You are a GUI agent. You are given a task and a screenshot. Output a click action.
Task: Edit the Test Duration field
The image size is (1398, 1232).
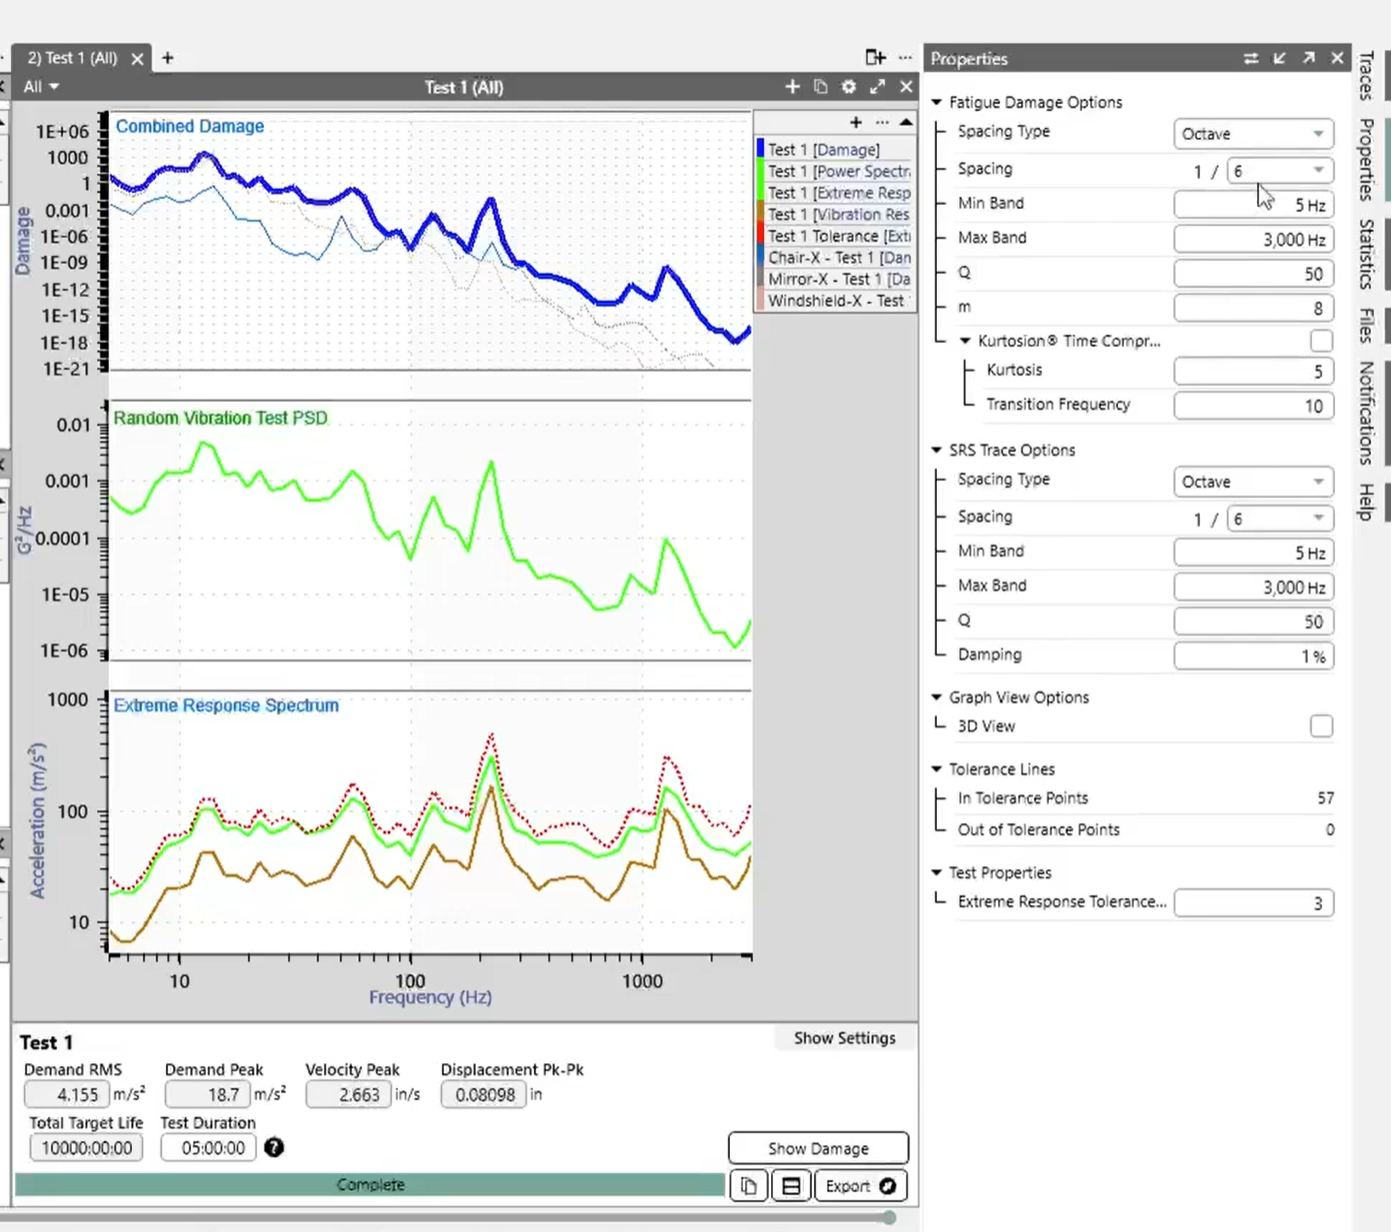pyautogui.click(x=208, y=1148)
